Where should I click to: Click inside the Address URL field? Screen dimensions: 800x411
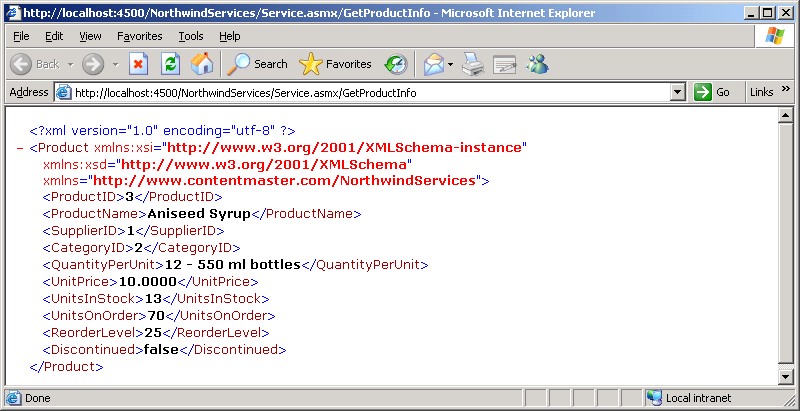pos(370,92)
